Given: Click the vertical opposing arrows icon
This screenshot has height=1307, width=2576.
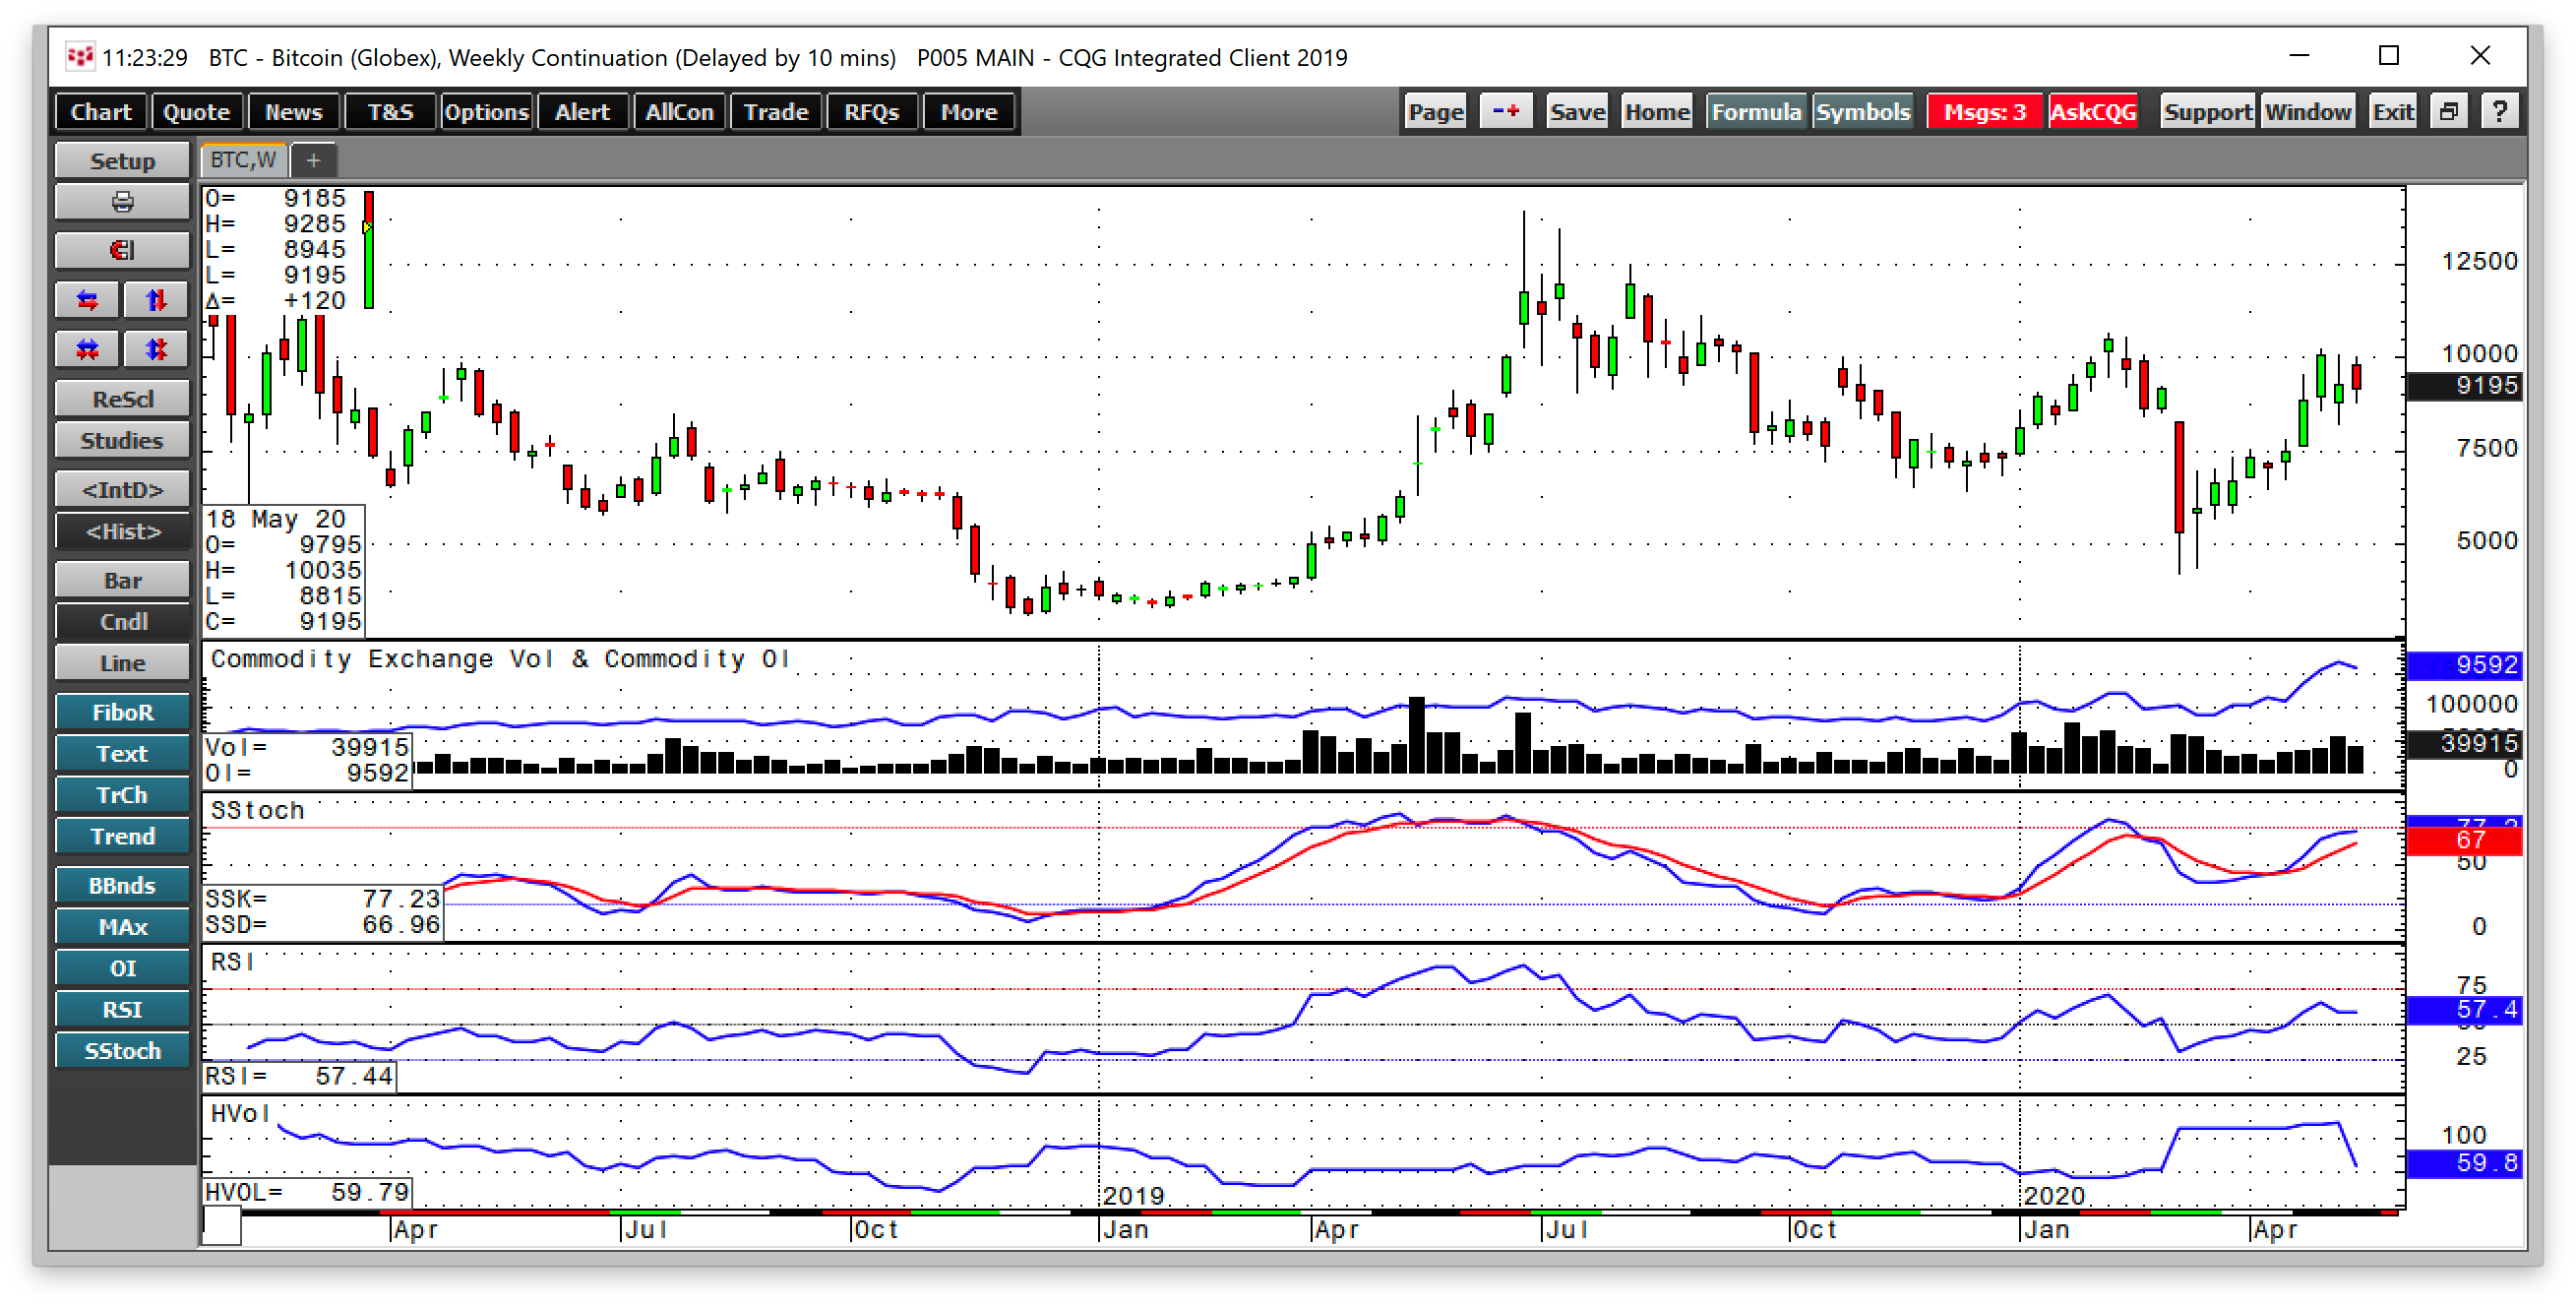Looking at the screenshot, I should 155,300.
